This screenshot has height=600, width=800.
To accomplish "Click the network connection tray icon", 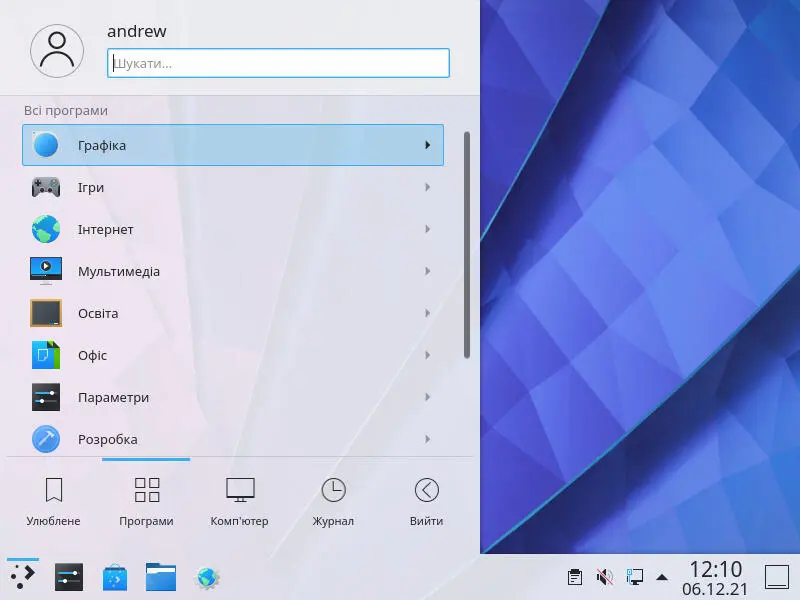I will click(634, 577).
